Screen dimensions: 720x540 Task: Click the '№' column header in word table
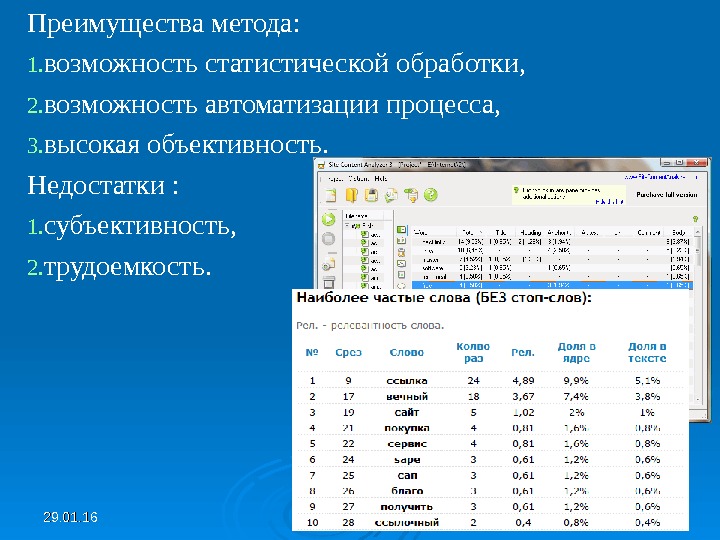(312, 352)
